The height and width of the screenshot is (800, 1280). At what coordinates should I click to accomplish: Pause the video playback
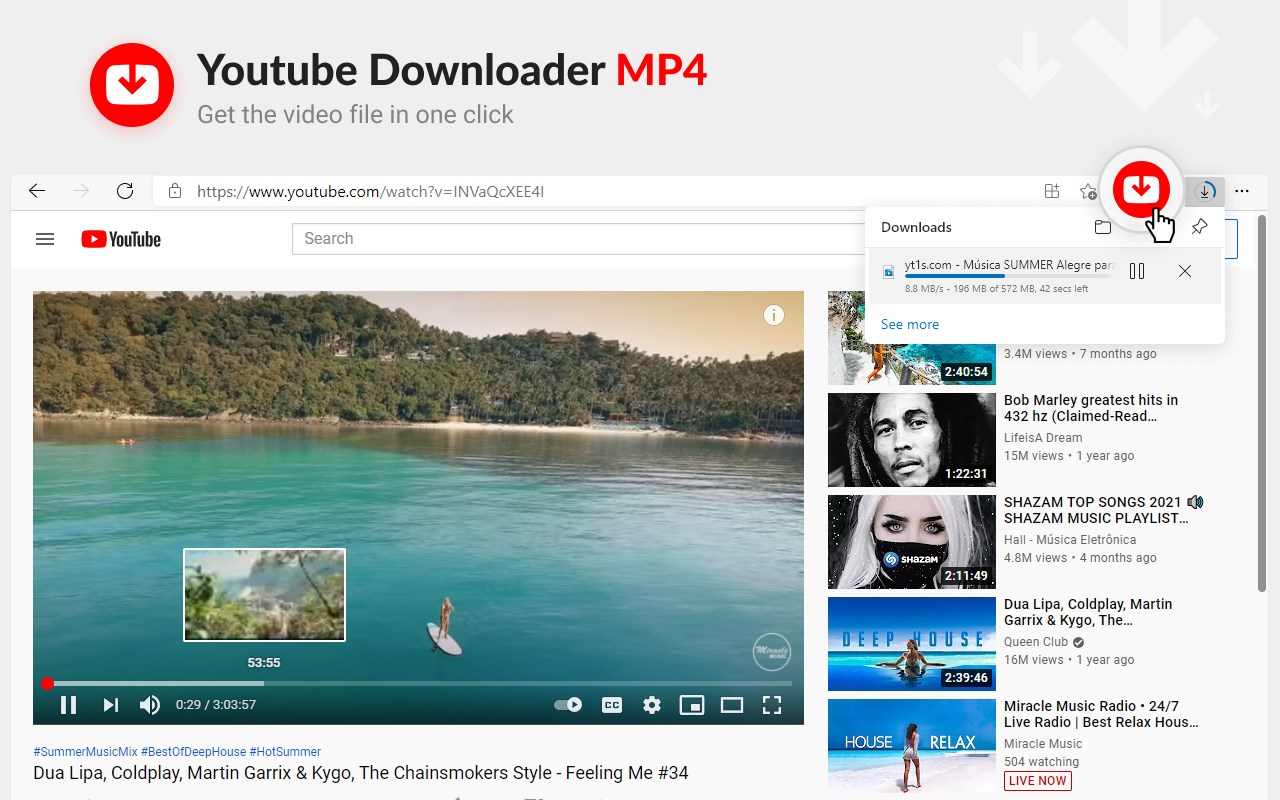pyautogui.click(x=68, y=705)
